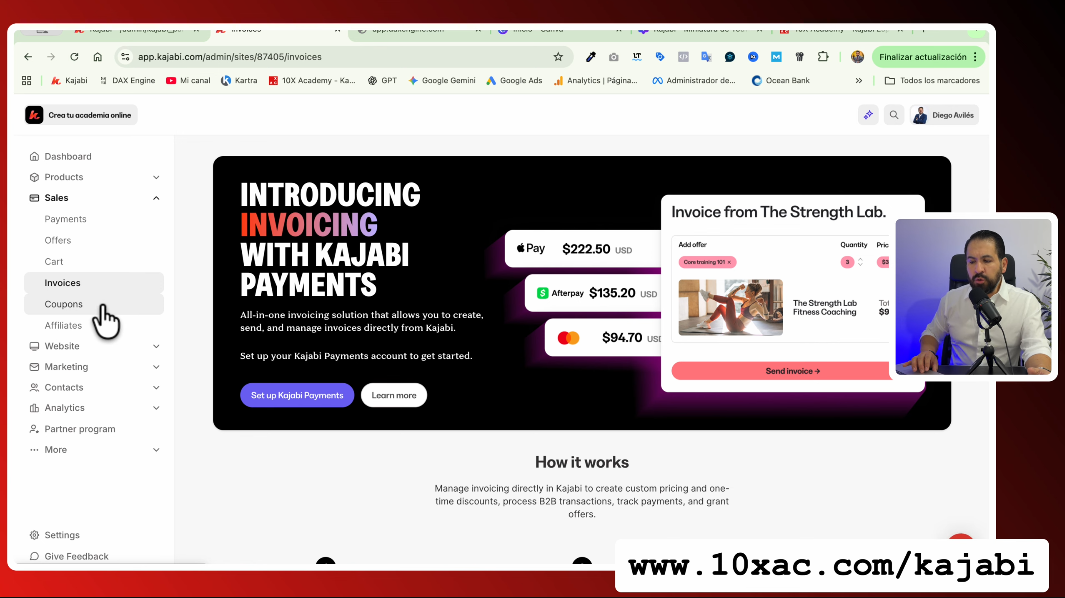The image size is (1065, 598).
Task: Open the Chrome profile avatar
Action: [857, 57]
